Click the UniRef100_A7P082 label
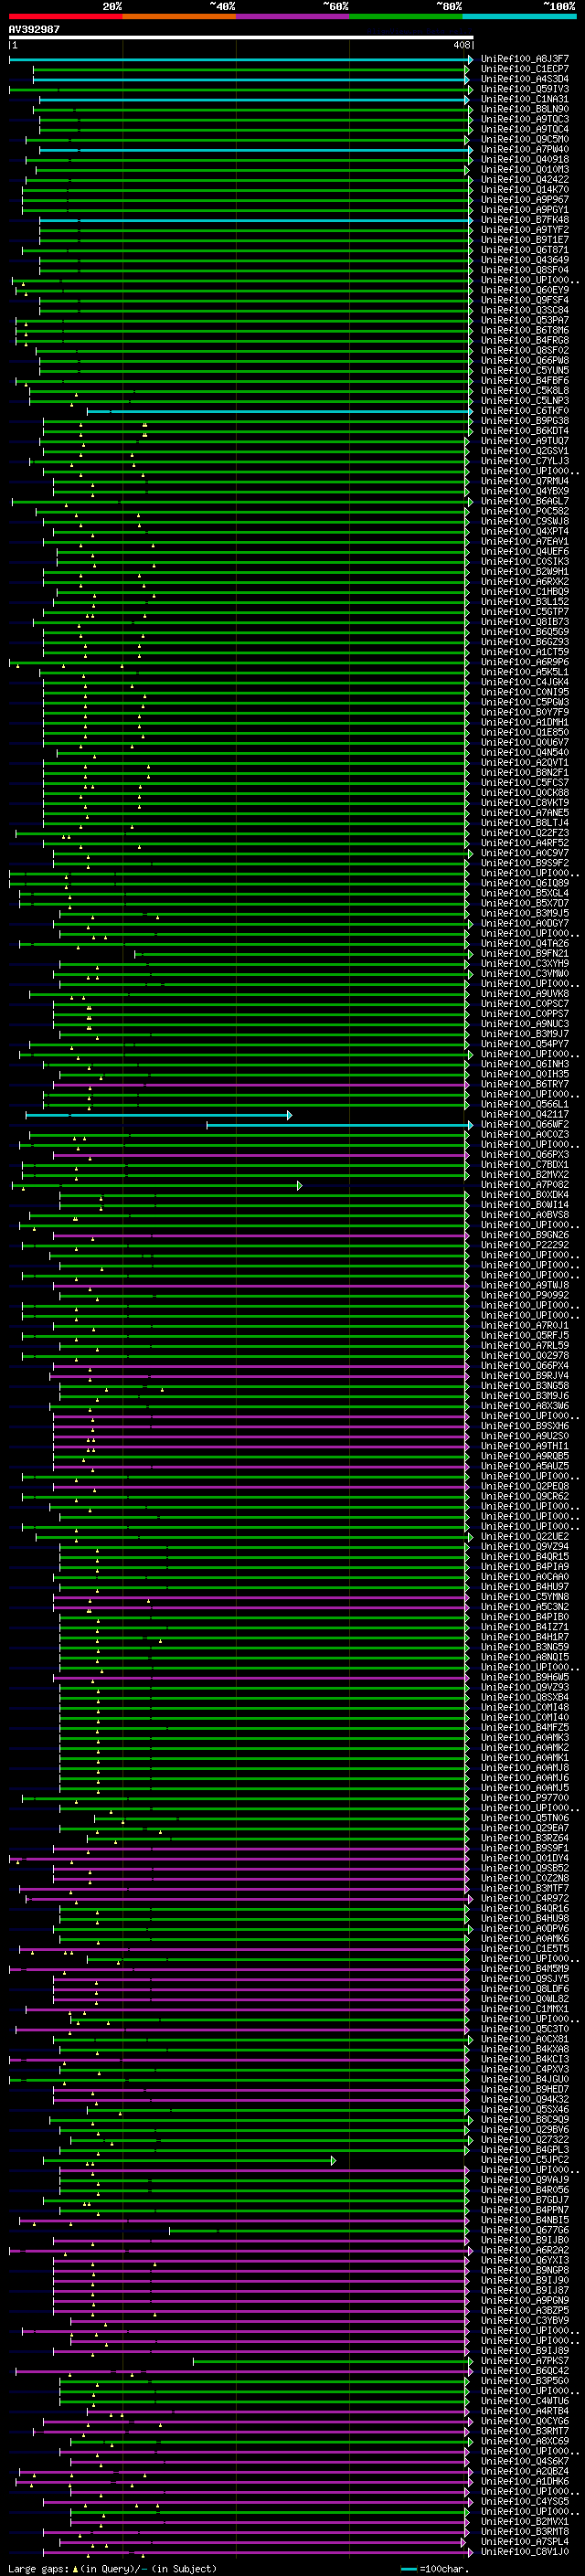585x2576 pixels. pos(525,1184)
